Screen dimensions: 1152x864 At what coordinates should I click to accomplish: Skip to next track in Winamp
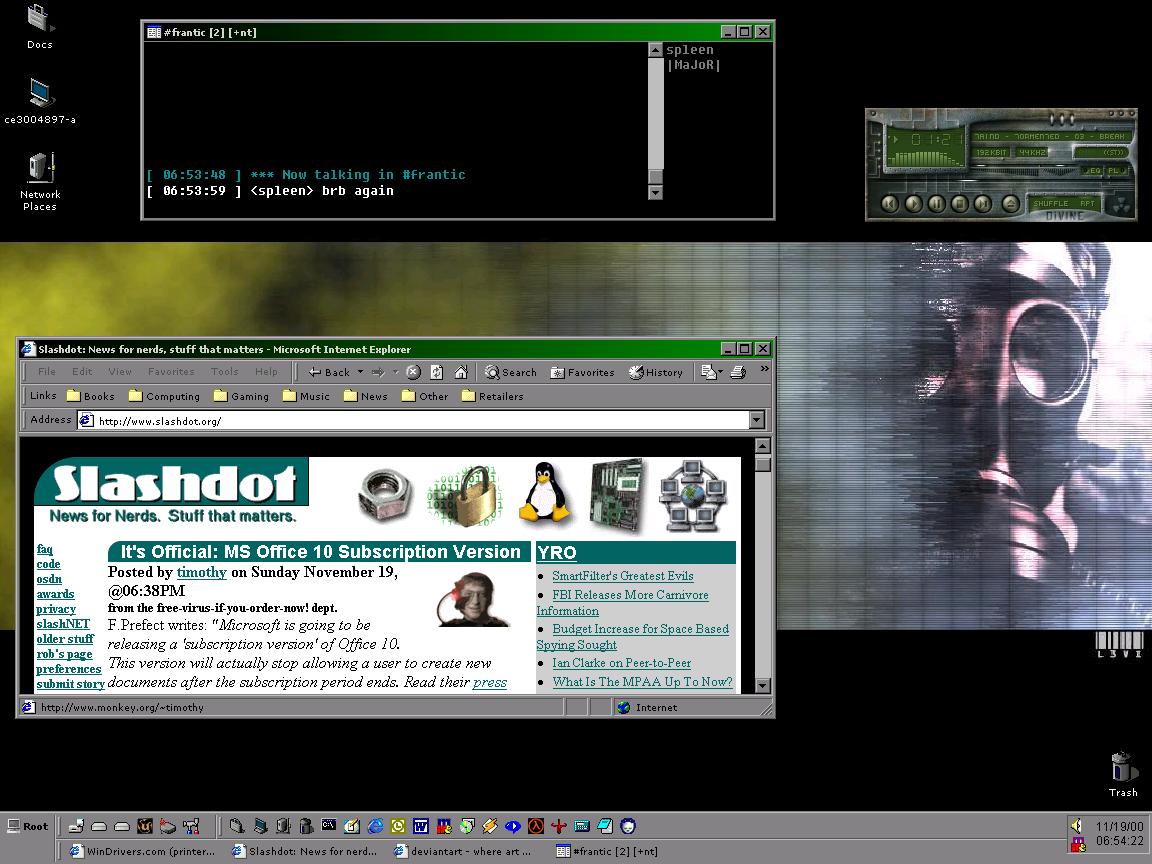coord(983,204)
